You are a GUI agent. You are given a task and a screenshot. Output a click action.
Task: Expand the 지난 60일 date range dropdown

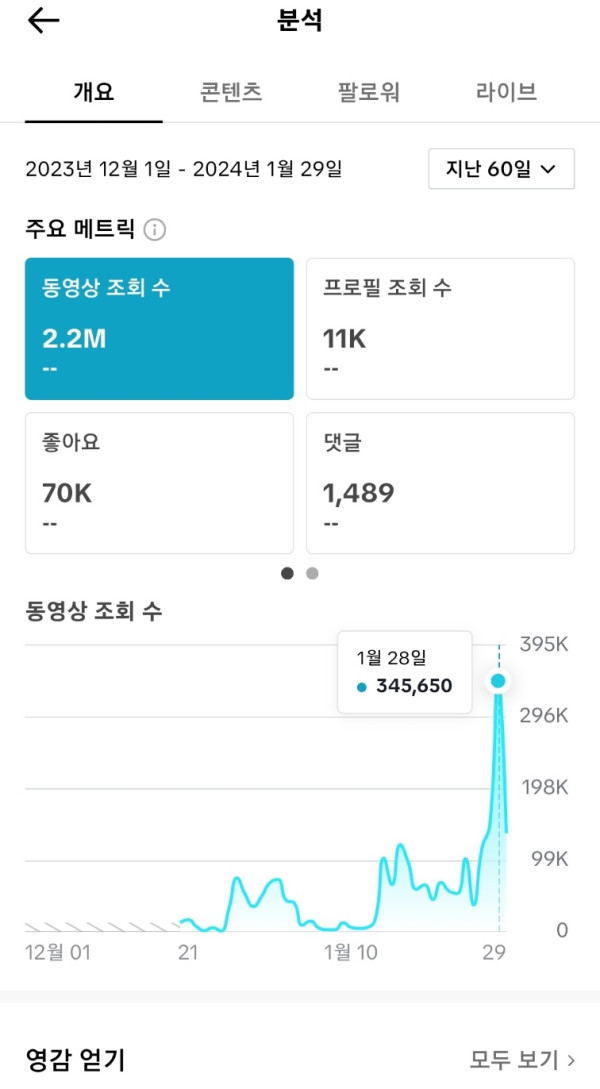click(x=501, y=169)
